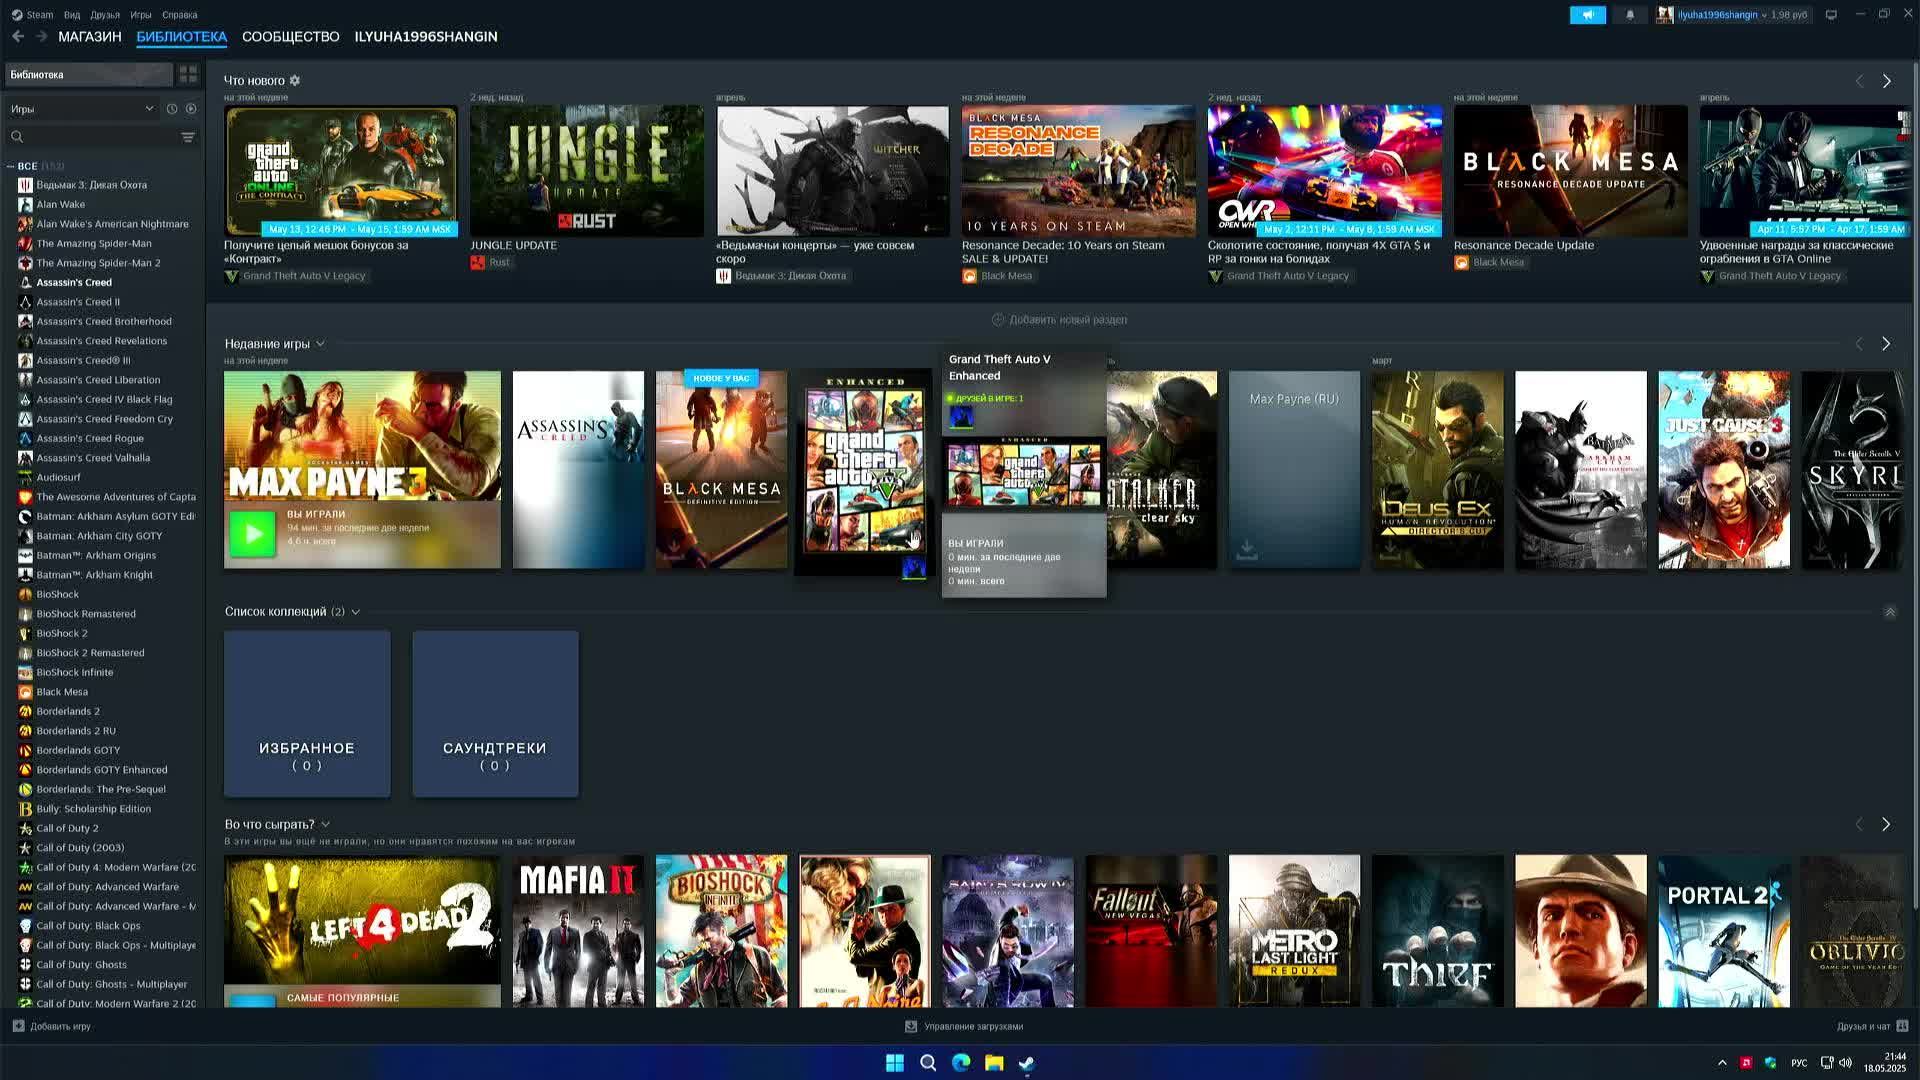Open Вид menu
1920x1080 pixels.
click(x=72, y=15)
